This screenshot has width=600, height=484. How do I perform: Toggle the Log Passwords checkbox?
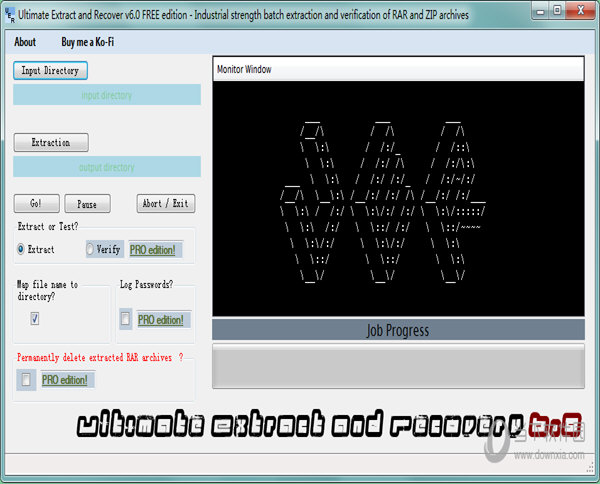tap(125, 318)
